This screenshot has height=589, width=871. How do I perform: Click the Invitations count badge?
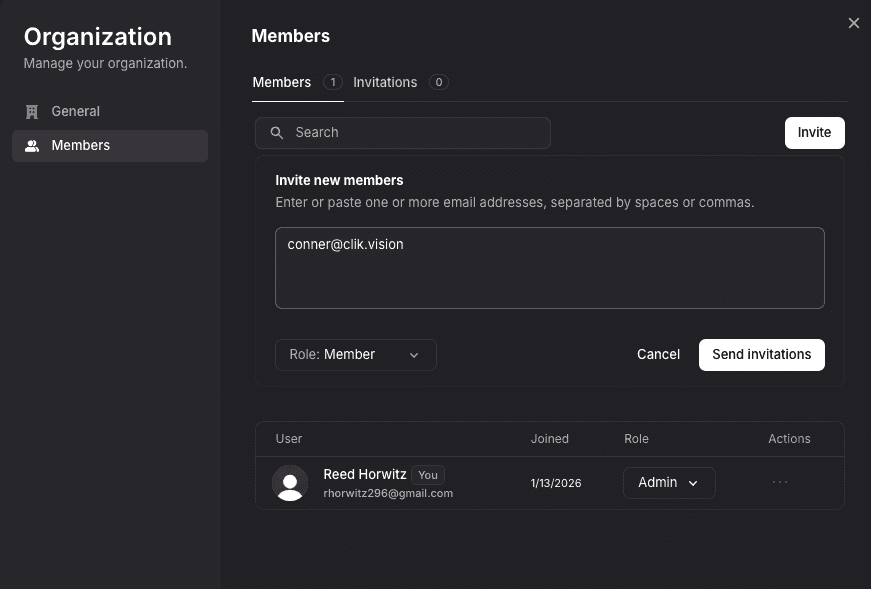tap(439, 82)
